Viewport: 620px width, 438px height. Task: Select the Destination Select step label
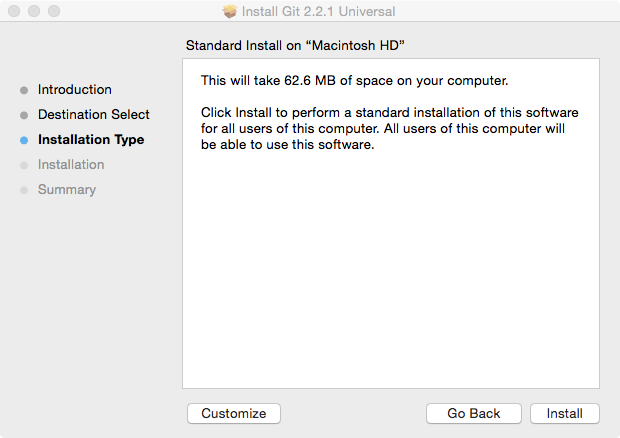(94, 115)
